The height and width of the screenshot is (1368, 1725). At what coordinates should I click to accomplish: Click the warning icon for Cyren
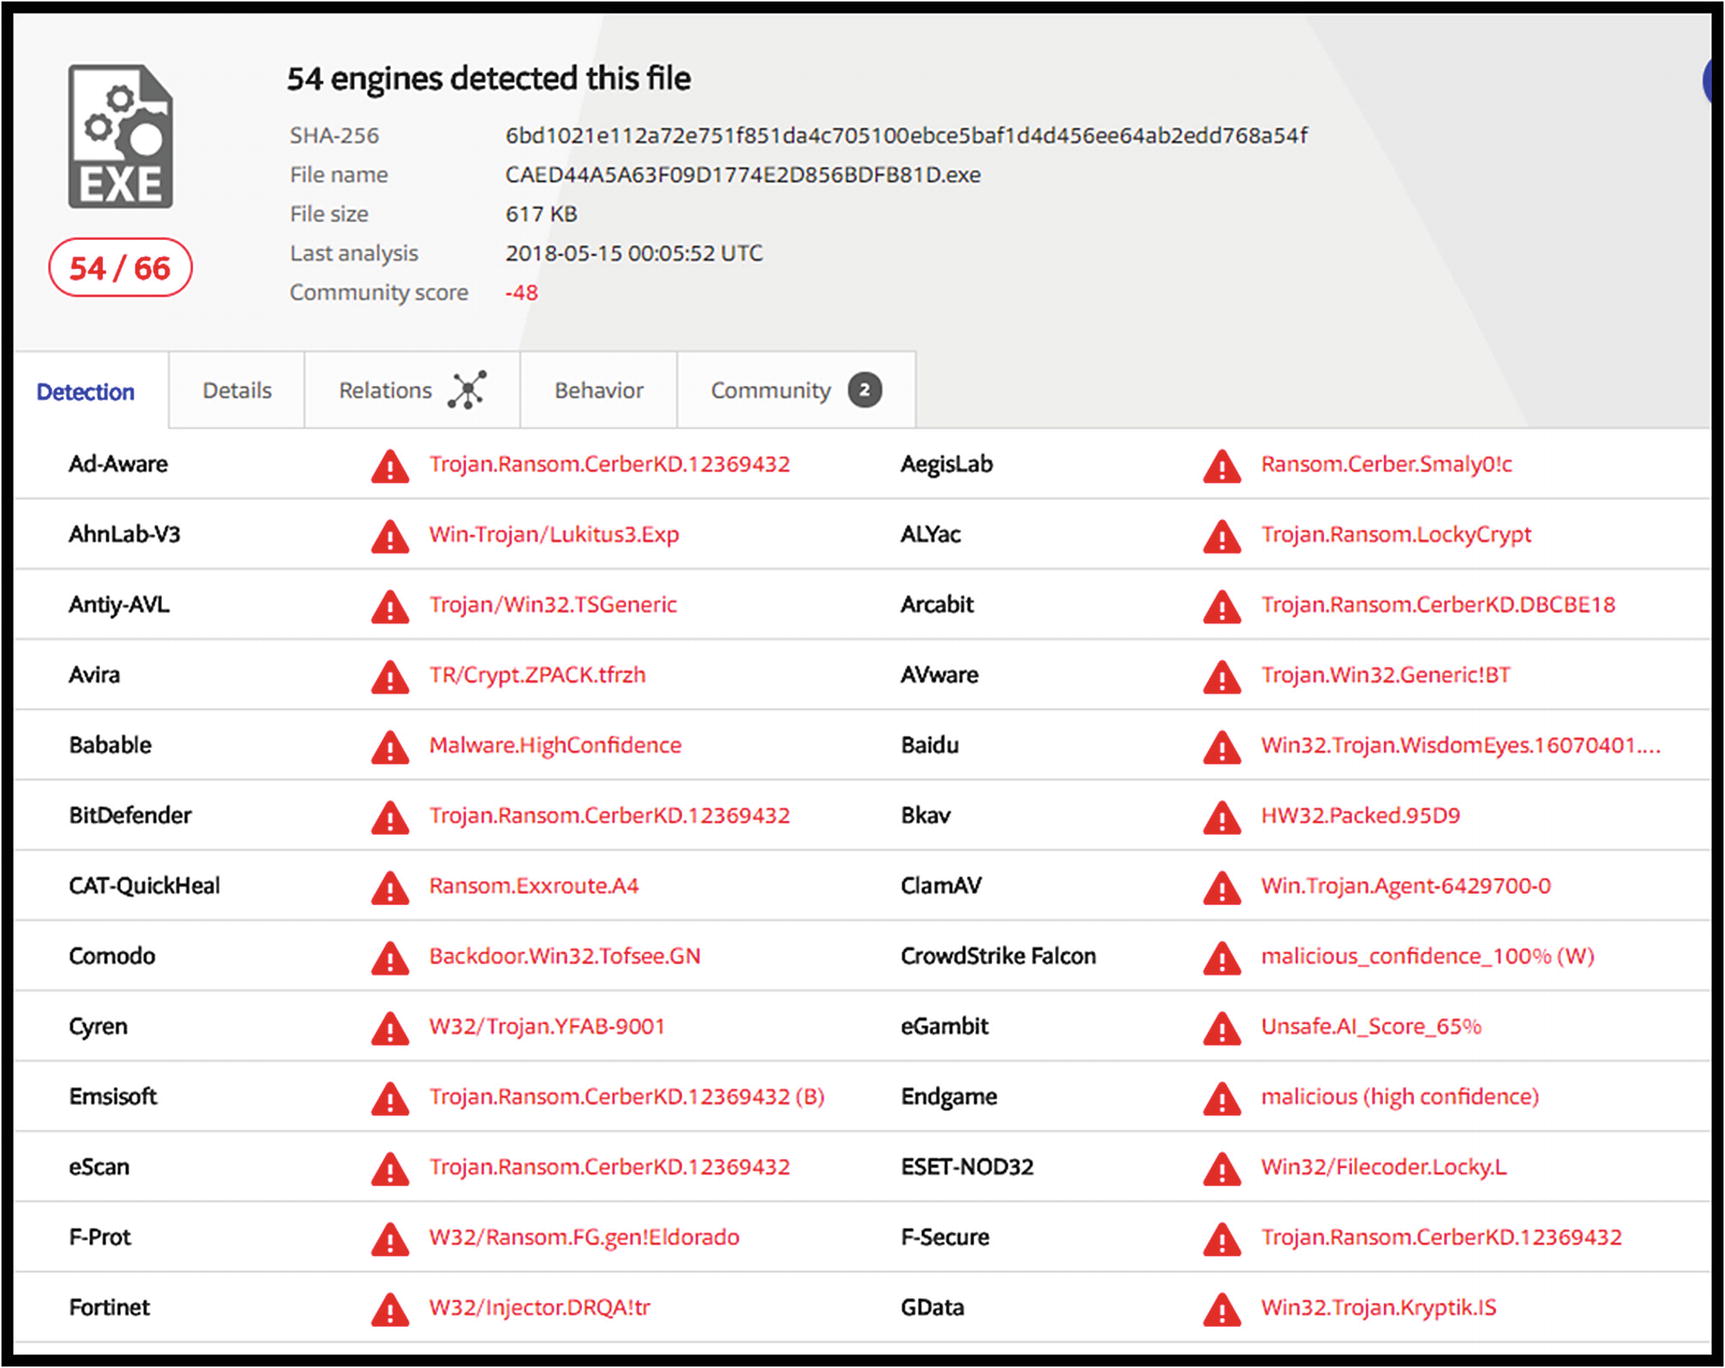click(x=390, y=1028)
